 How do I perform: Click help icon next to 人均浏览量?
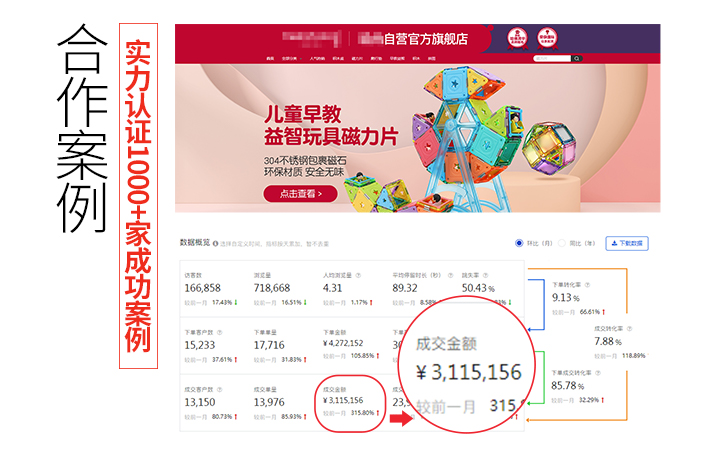click(358, 274)
